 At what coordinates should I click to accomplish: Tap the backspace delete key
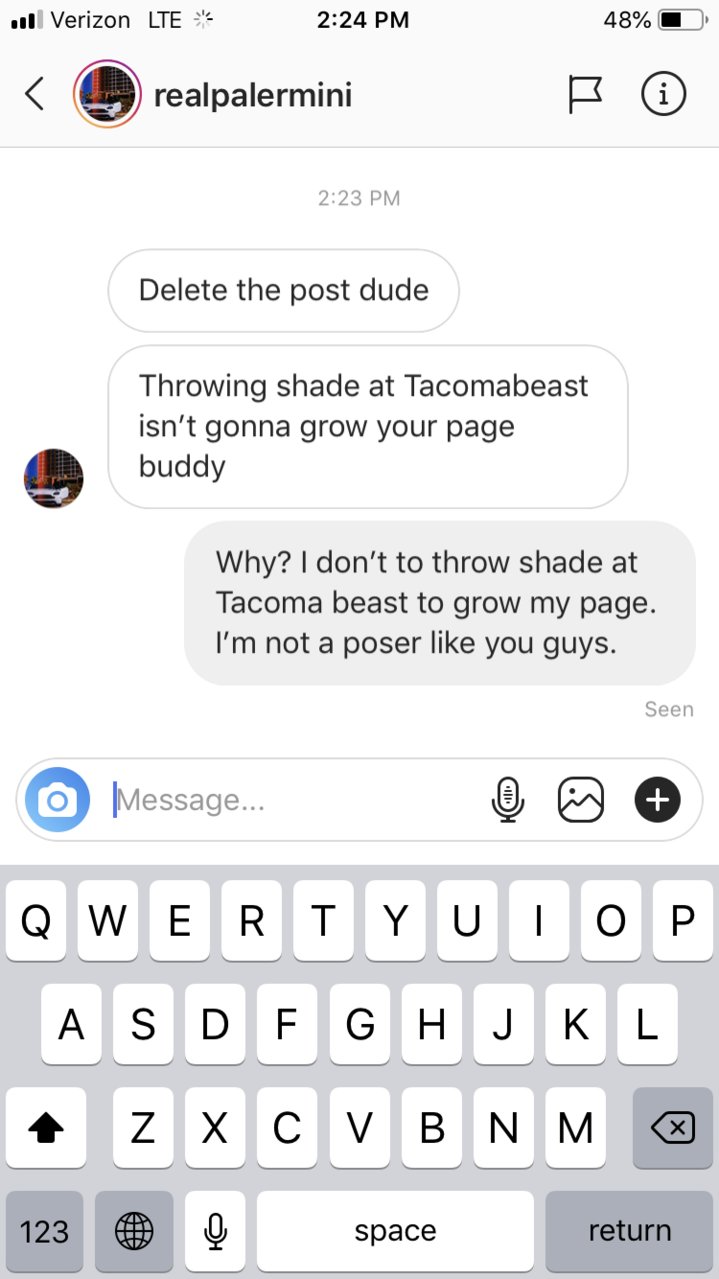673,1128
